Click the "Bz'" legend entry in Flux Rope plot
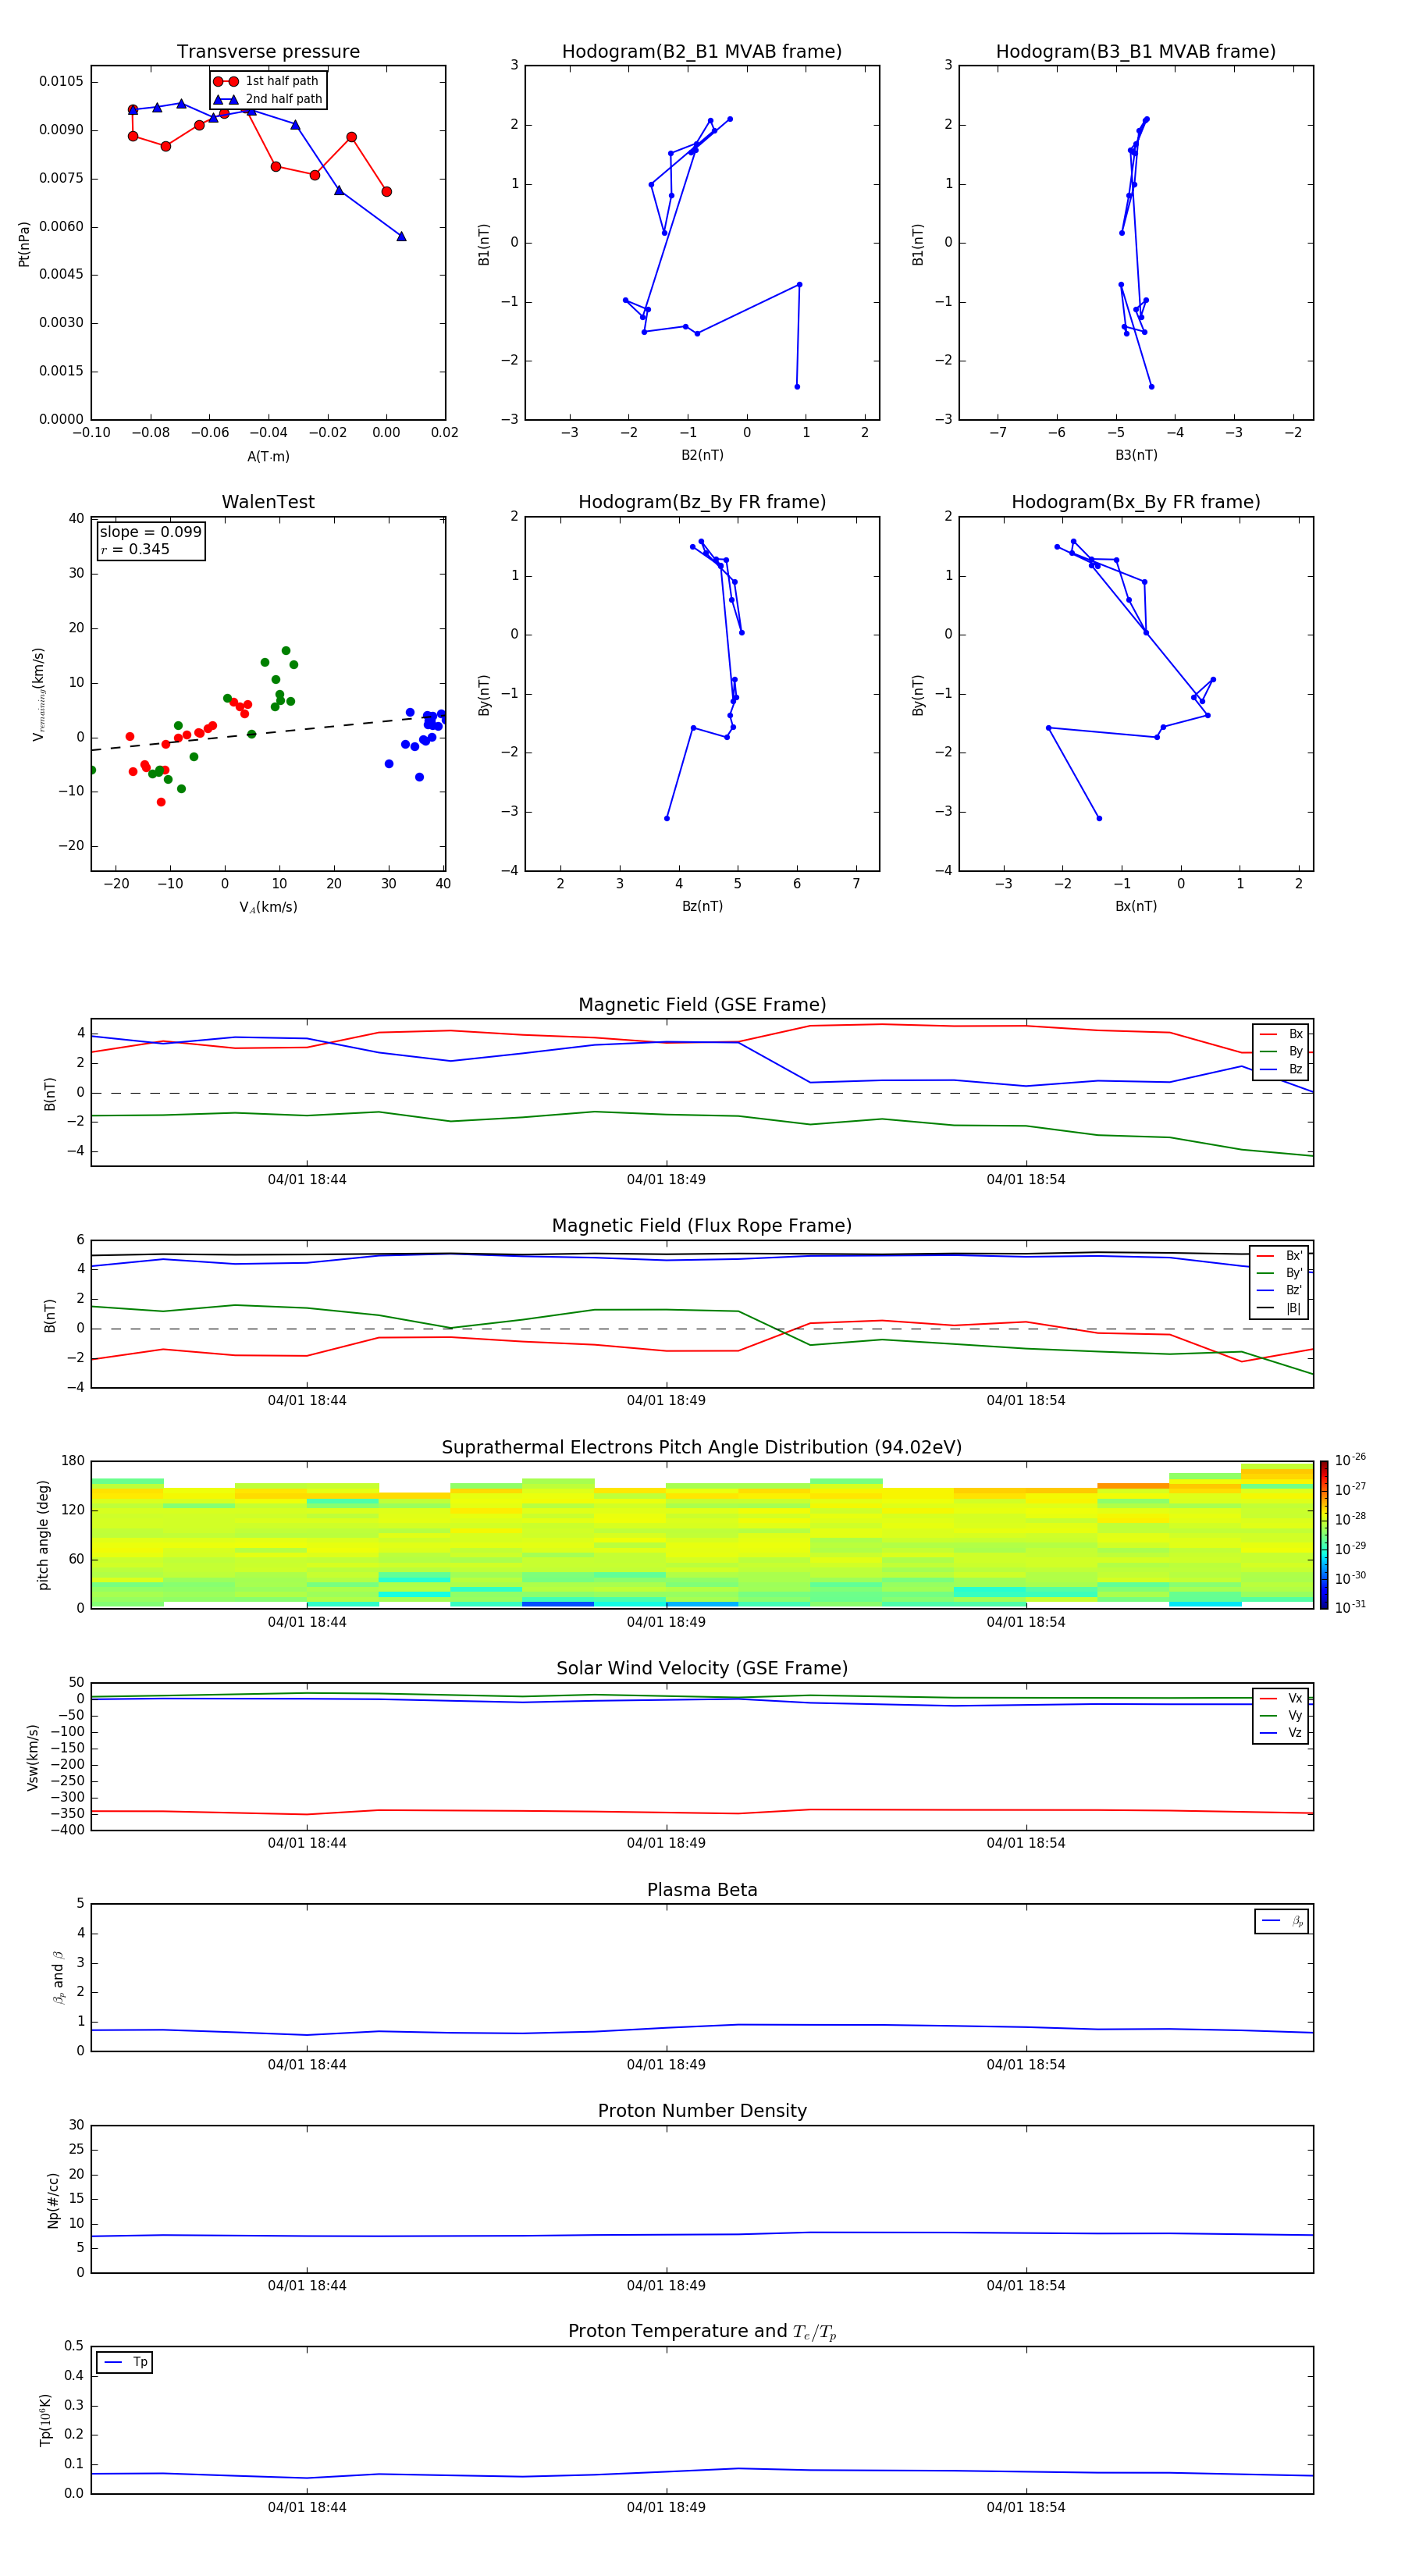The width and height of the screenshot is (1405, 2576). click(1280, 1290)
